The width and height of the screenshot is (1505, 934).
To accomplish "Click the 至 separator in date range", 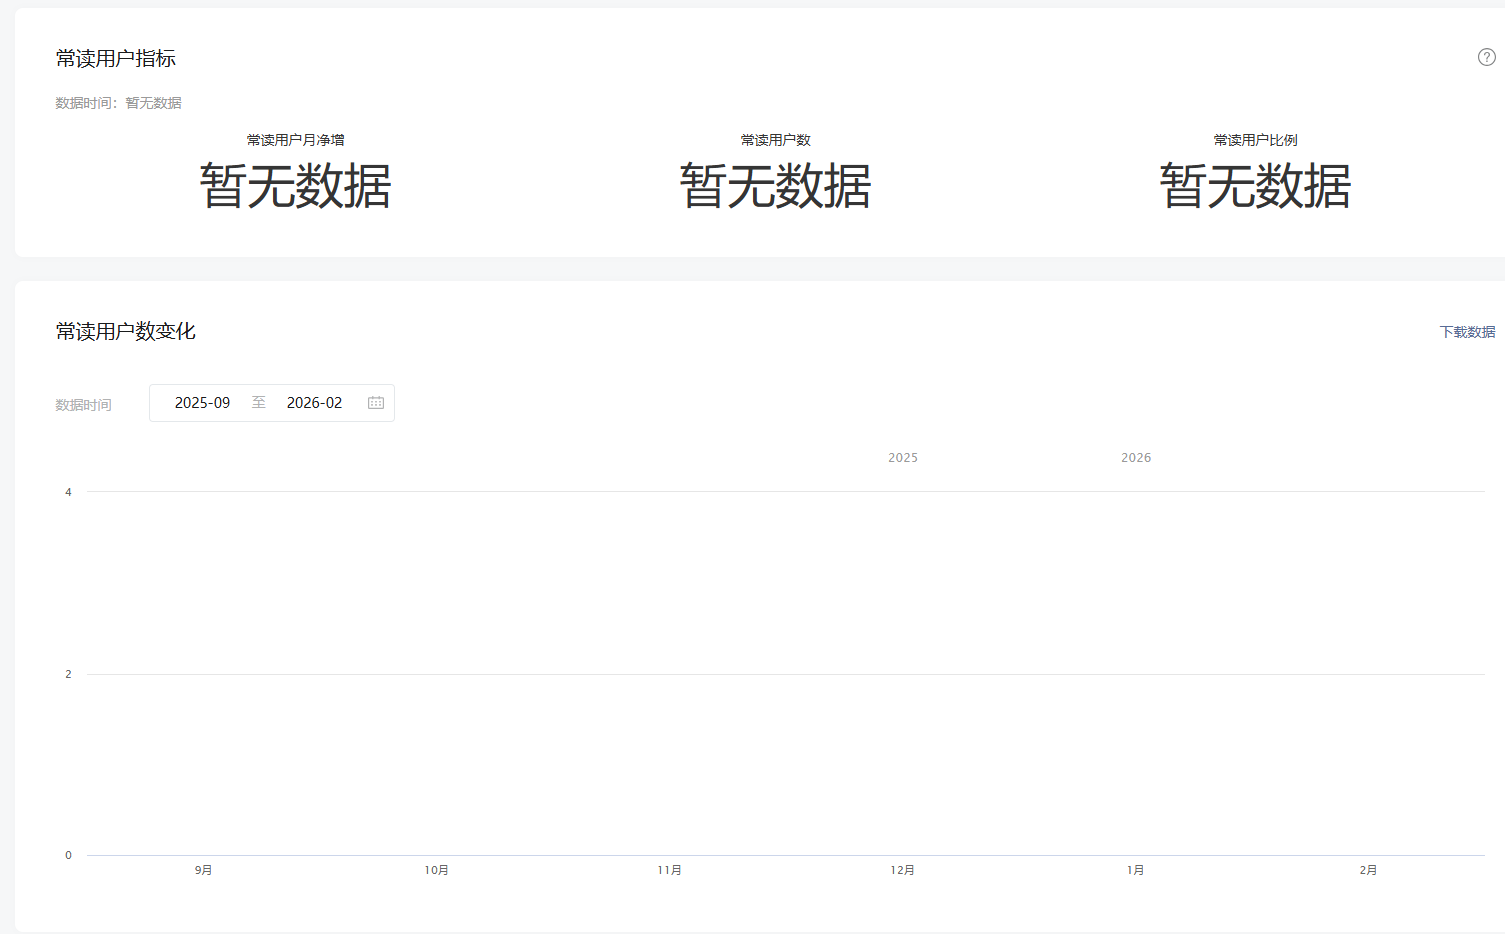I will (259, 403).
